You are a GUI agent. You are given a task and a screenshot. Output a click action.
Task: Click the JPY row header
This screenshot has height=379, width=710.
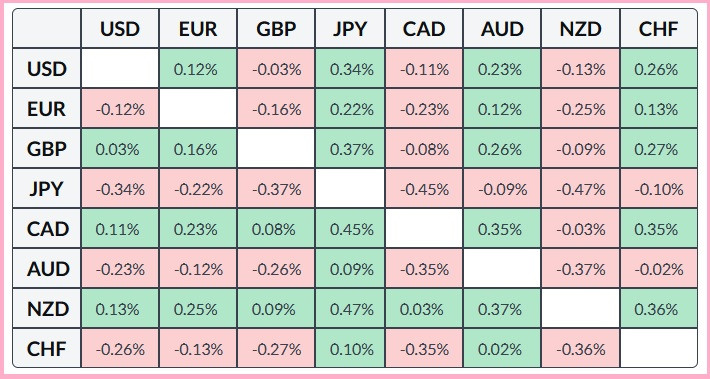(47, 189)
